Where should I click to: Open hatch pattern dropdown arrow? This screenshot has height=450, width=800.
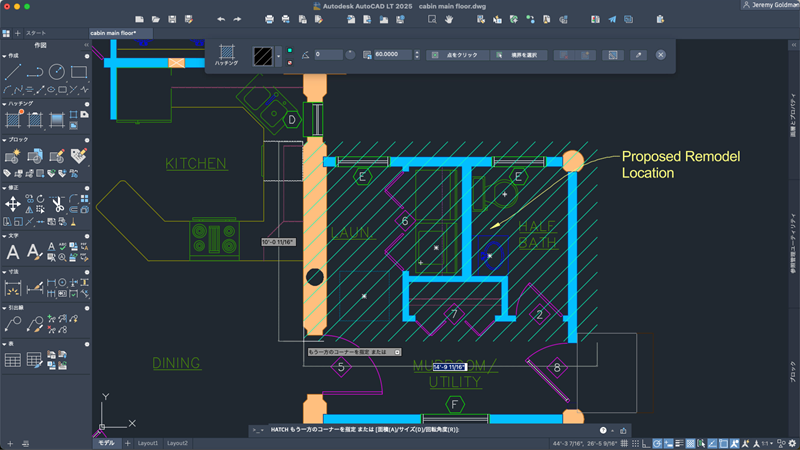(x=279, y=56)
